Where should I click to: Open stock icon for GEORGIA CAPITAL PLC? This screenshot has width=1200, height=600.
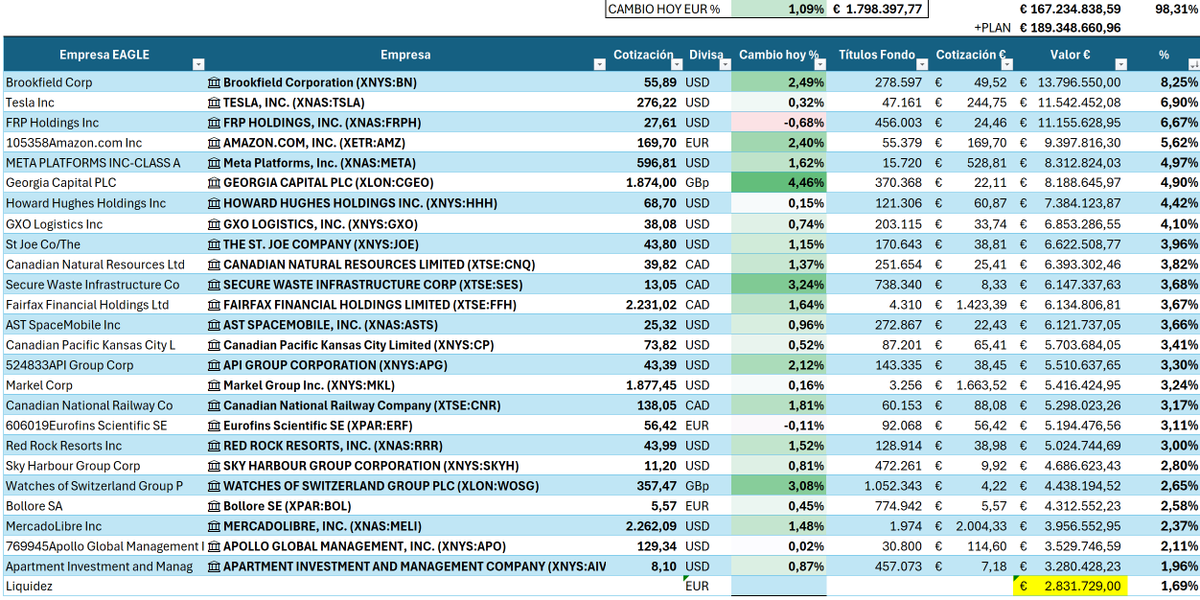(x=214, y=183)
